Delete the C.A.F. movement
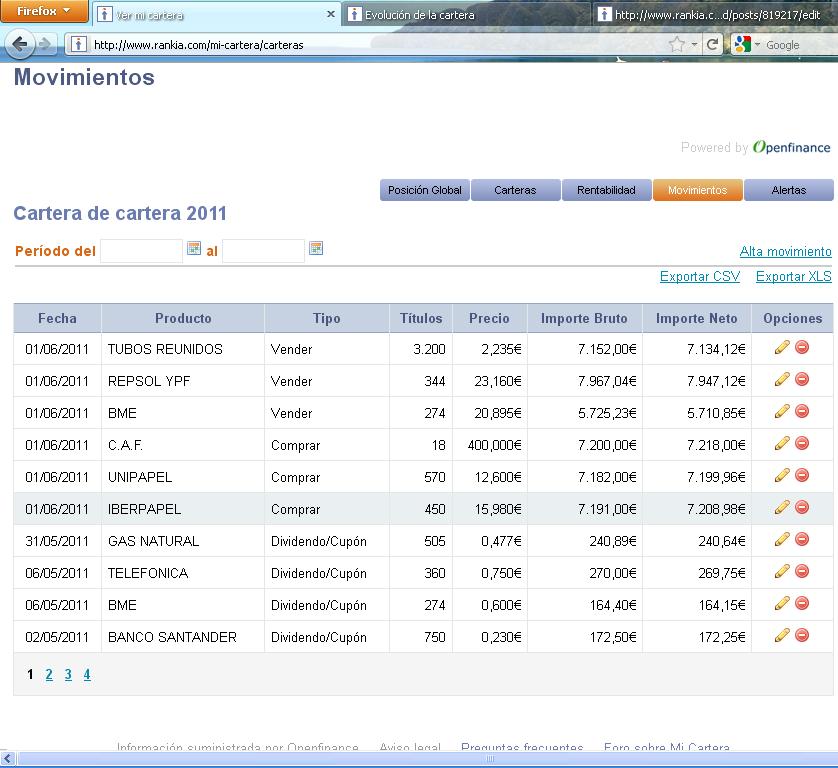The image size is (838, 768). pos(802,444)
